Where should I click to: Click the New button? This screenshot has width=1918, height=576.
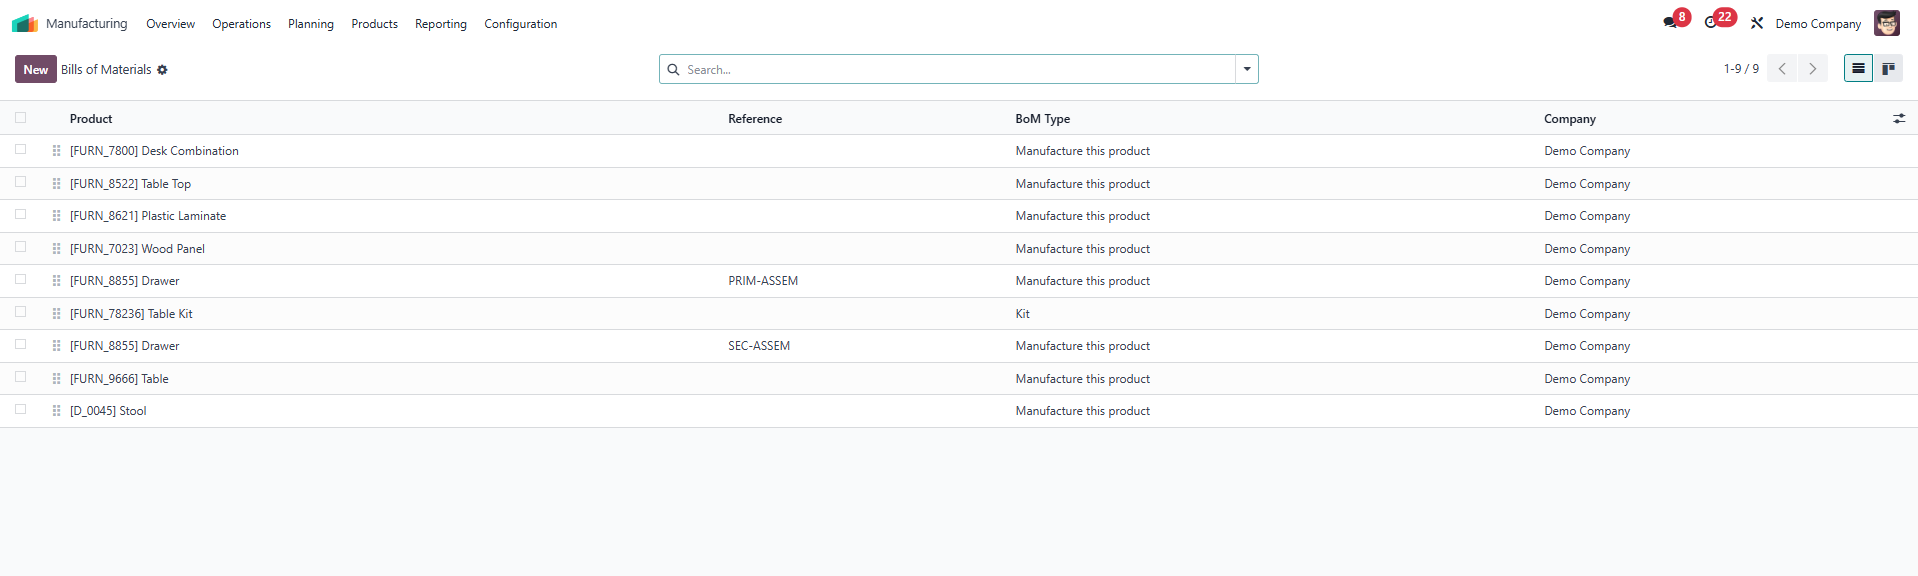pyautogui.click(x=35, y=69)
